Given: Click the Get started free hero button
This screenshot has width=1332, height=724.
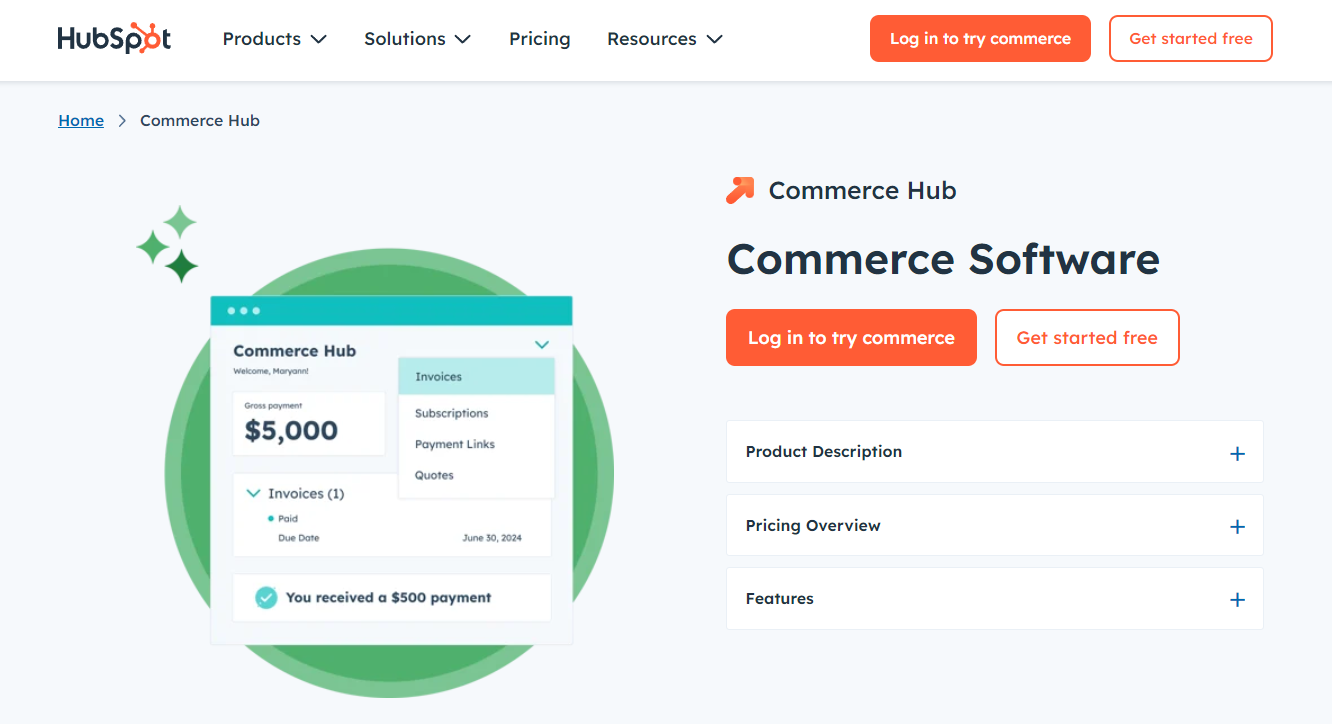Looking at the screenshot, I should [x=1086, y=337].
